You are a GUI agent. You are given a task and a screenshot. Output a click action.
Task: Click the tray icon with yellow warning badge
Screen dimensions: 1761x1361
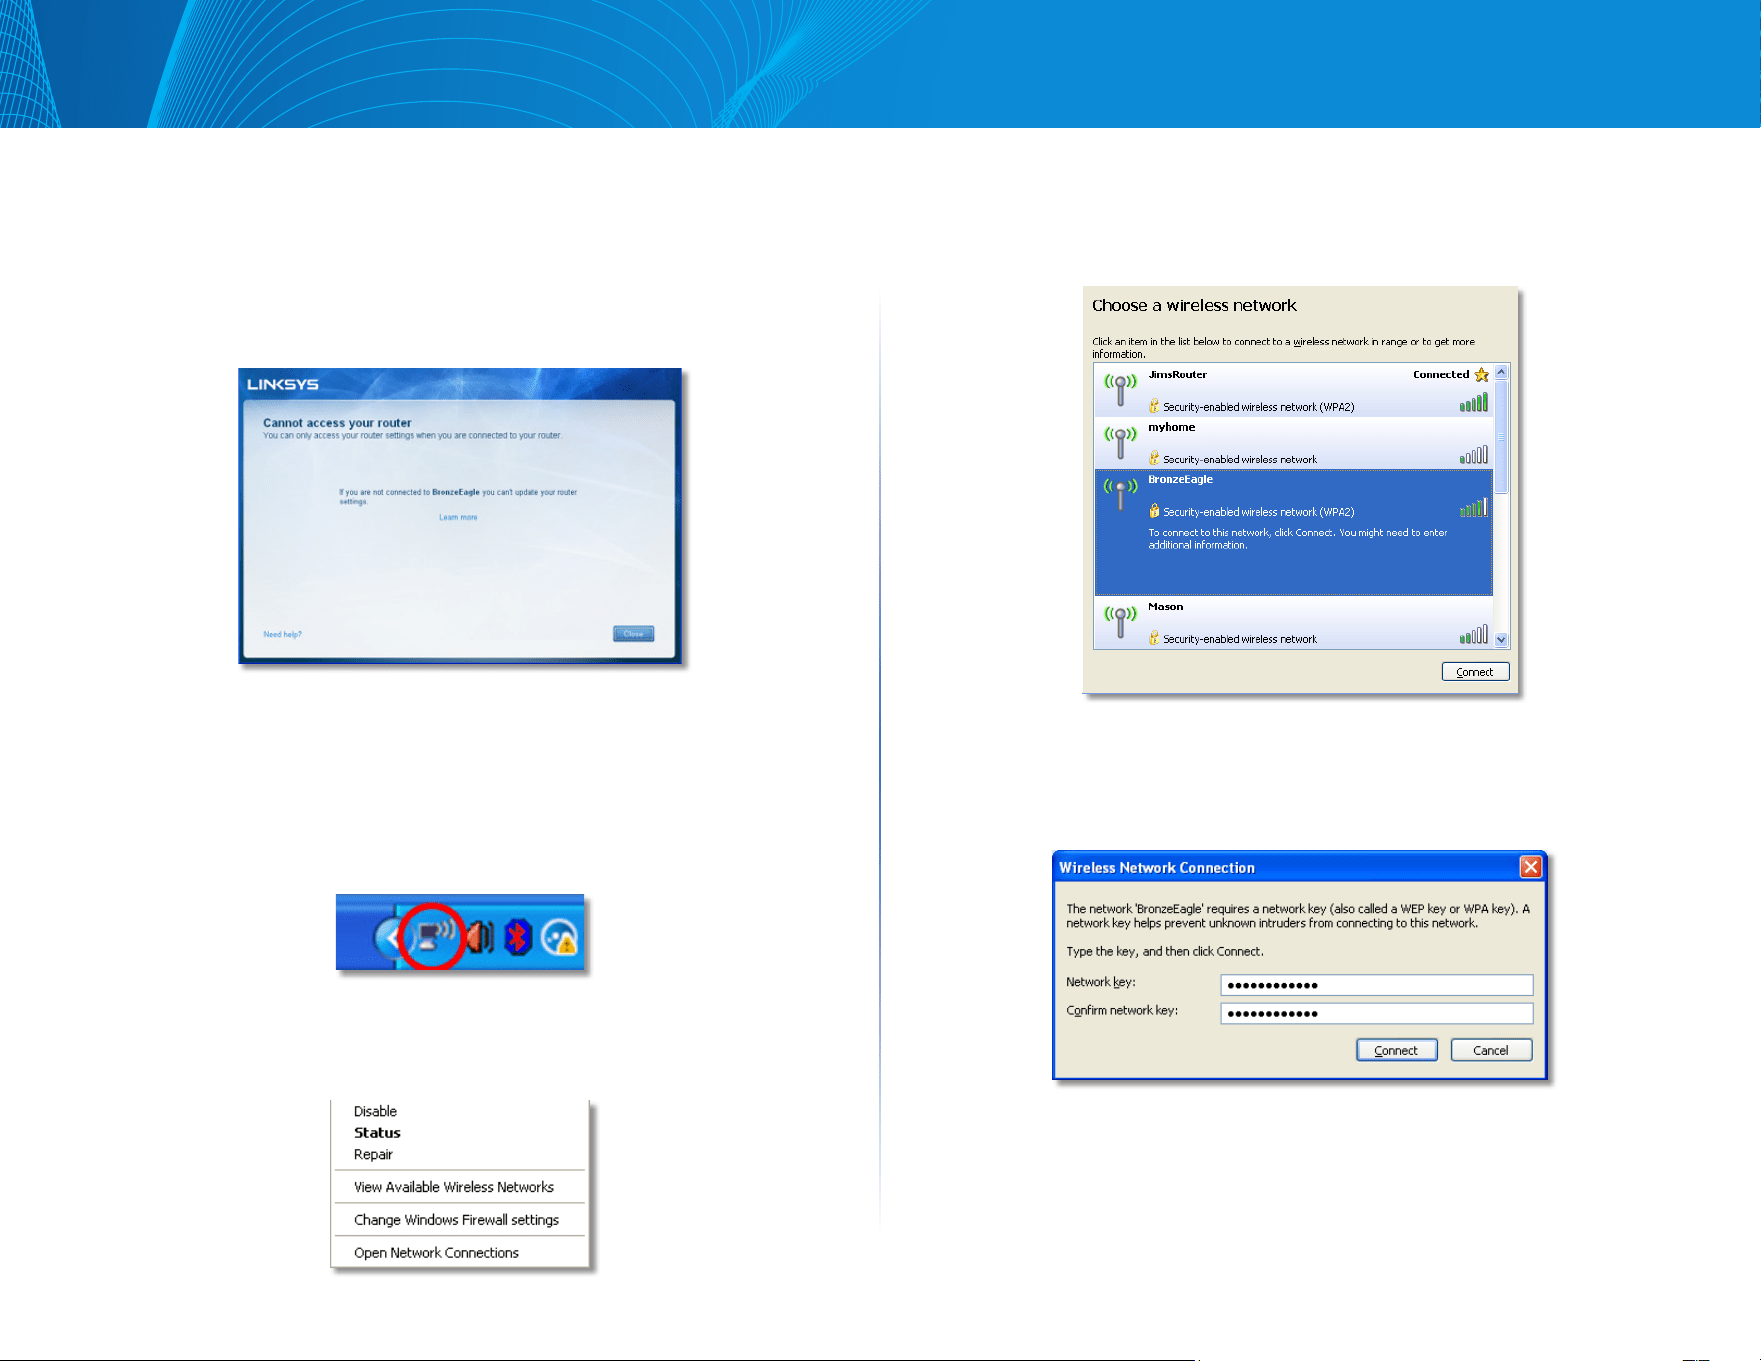click(x=560, y=938)
